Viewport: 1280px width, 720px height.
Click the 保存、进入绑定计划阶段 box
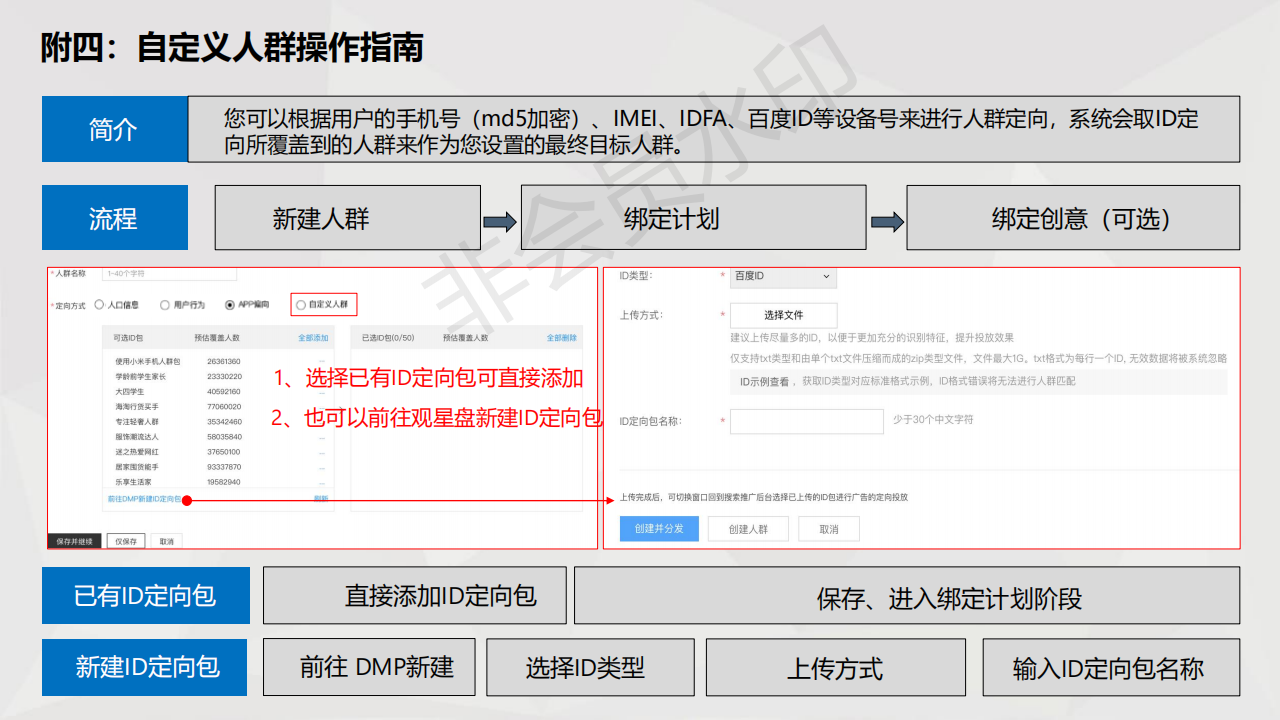tap(907, 596)
